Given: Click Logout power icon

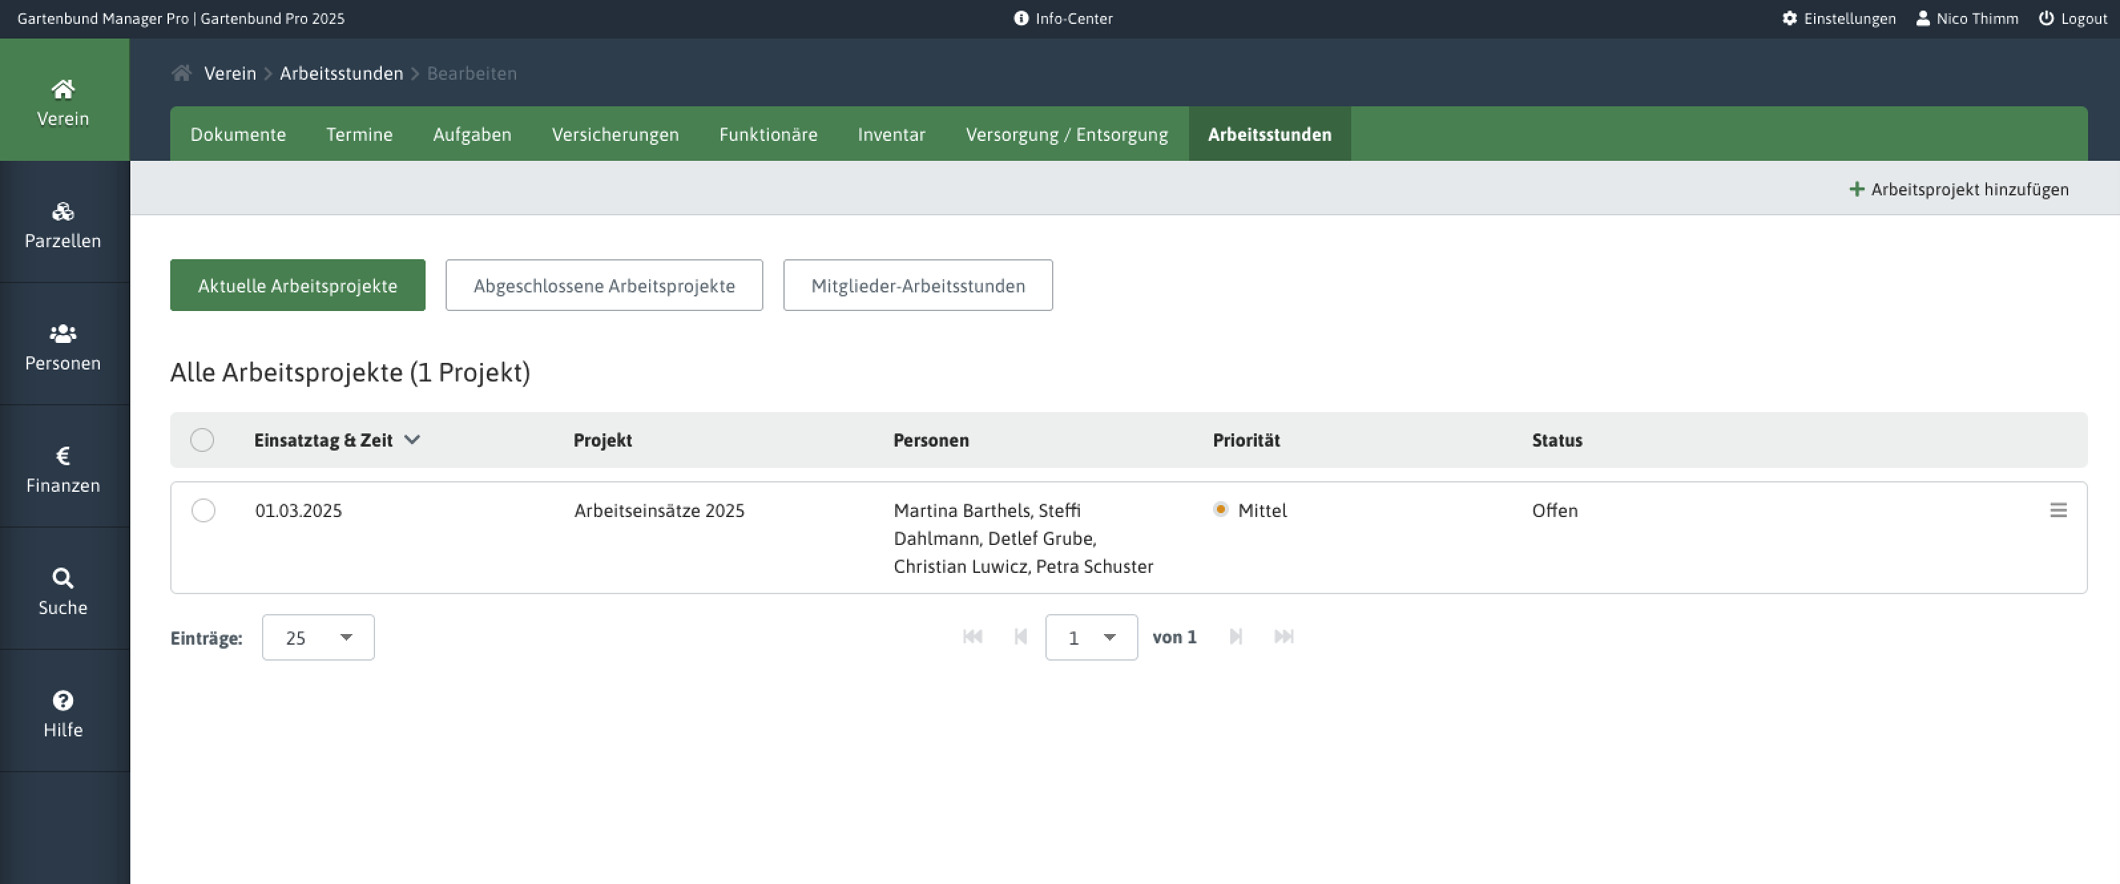Looking at the screenshot, I should click(x=2072, y=18).
